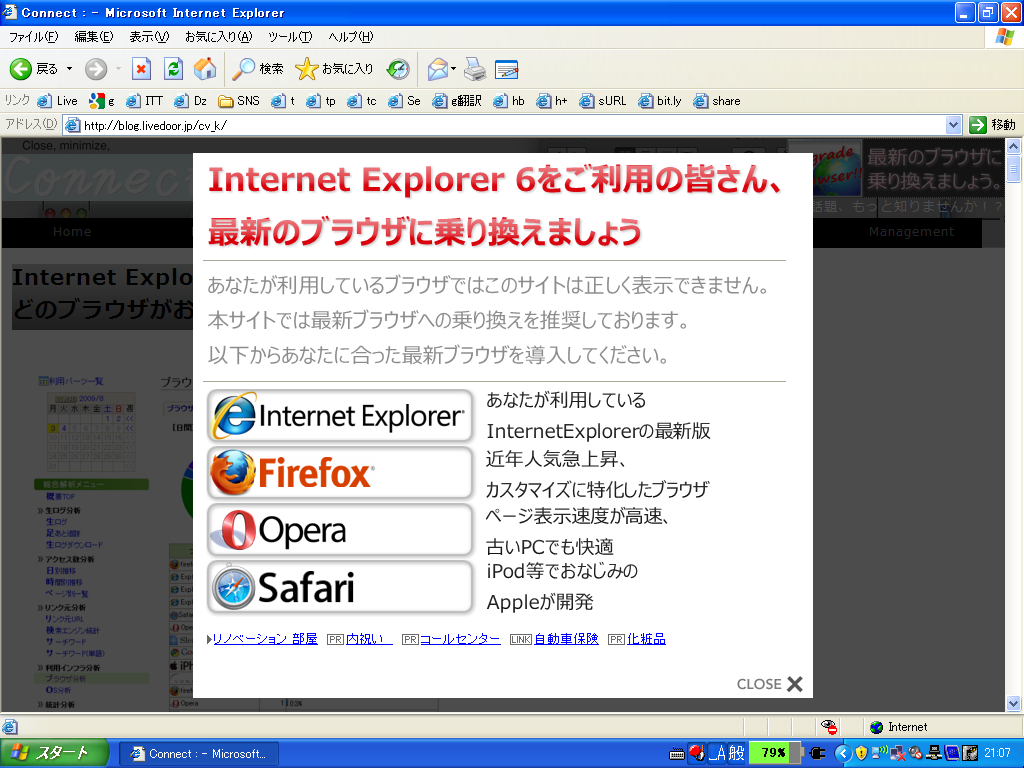Click the 79% battery indicator in tray
The width and height of the screenshot is (1024, 768).
(x=774, y=753)
